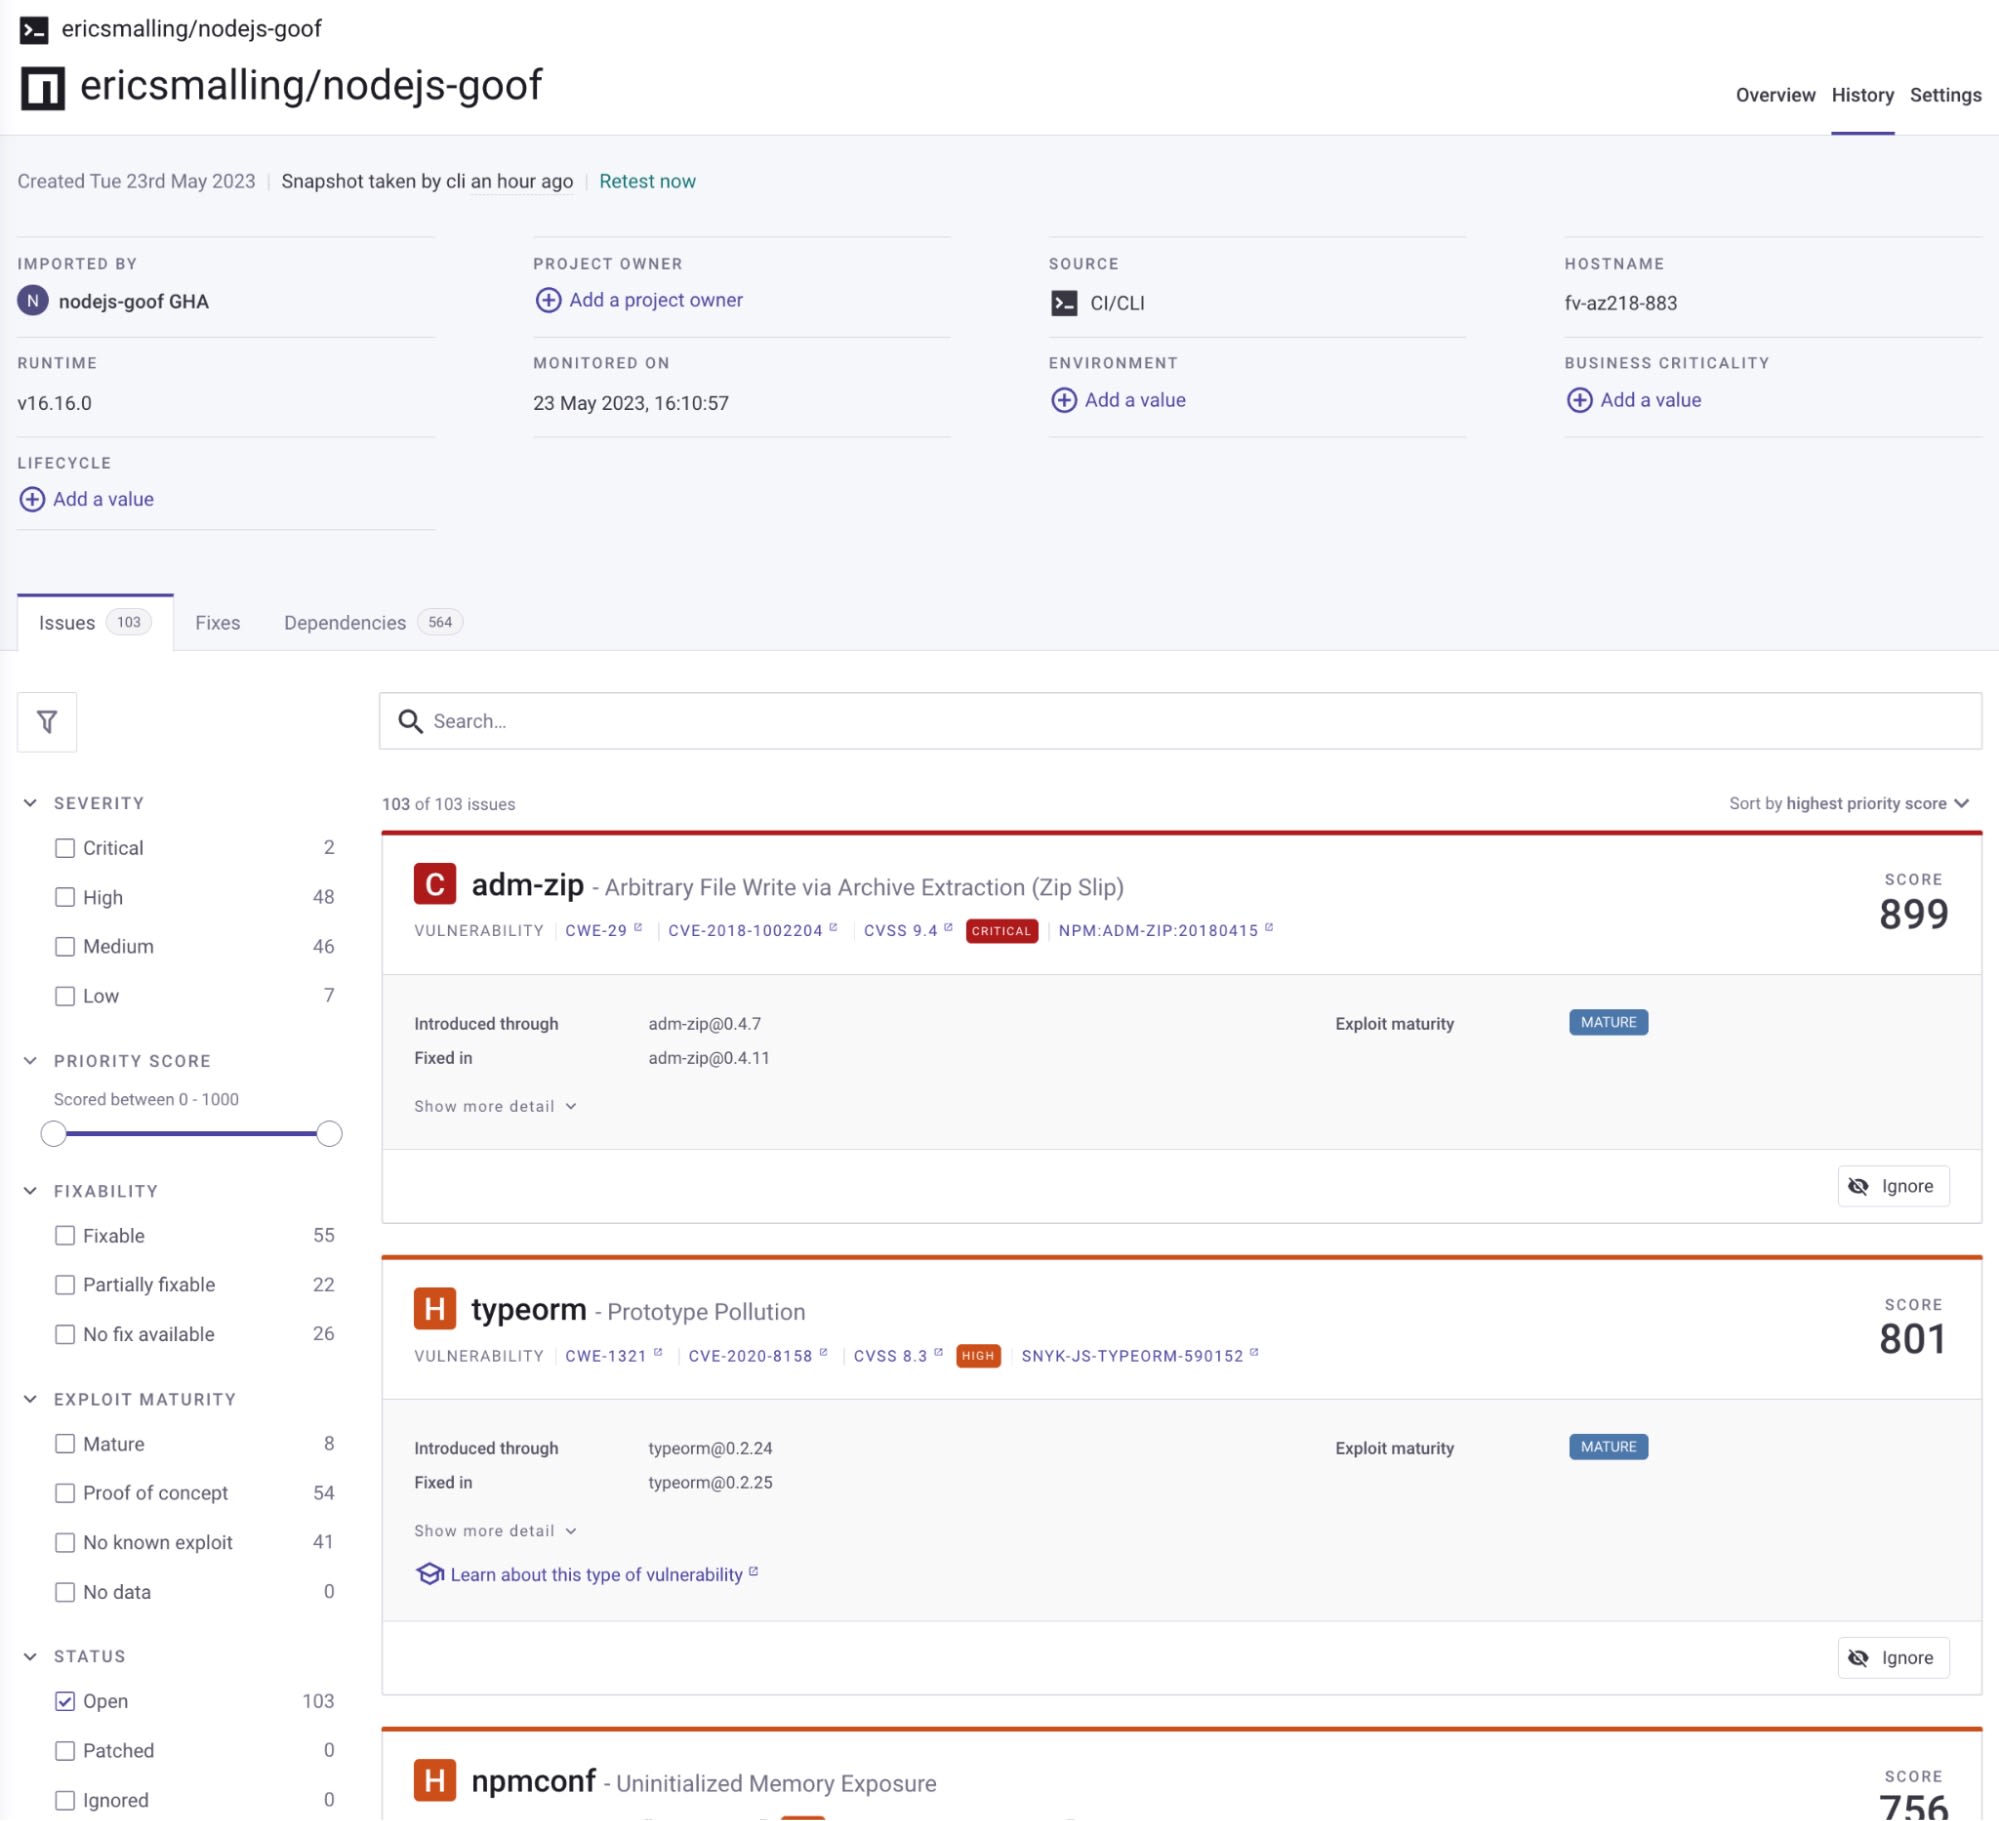The image size is (1999, 1821).
Task: Open the CVE-2018-1002204 link
Action: click(752, 930)
